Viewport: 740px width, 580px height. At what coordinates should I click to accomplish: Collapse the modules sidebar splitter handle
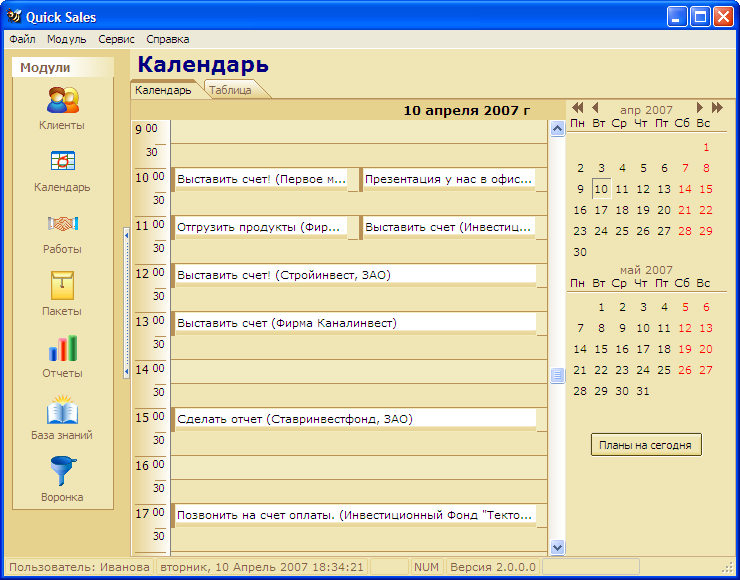pos(126,303)
